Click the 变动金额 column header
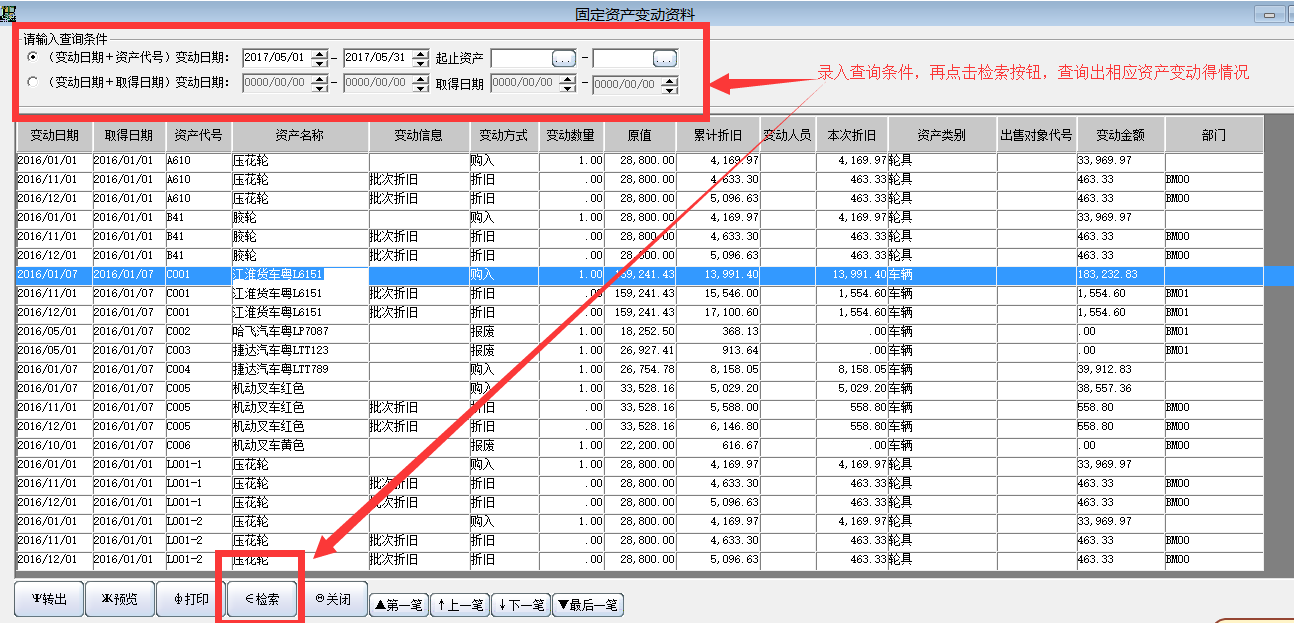 (x=1120, y=135)
